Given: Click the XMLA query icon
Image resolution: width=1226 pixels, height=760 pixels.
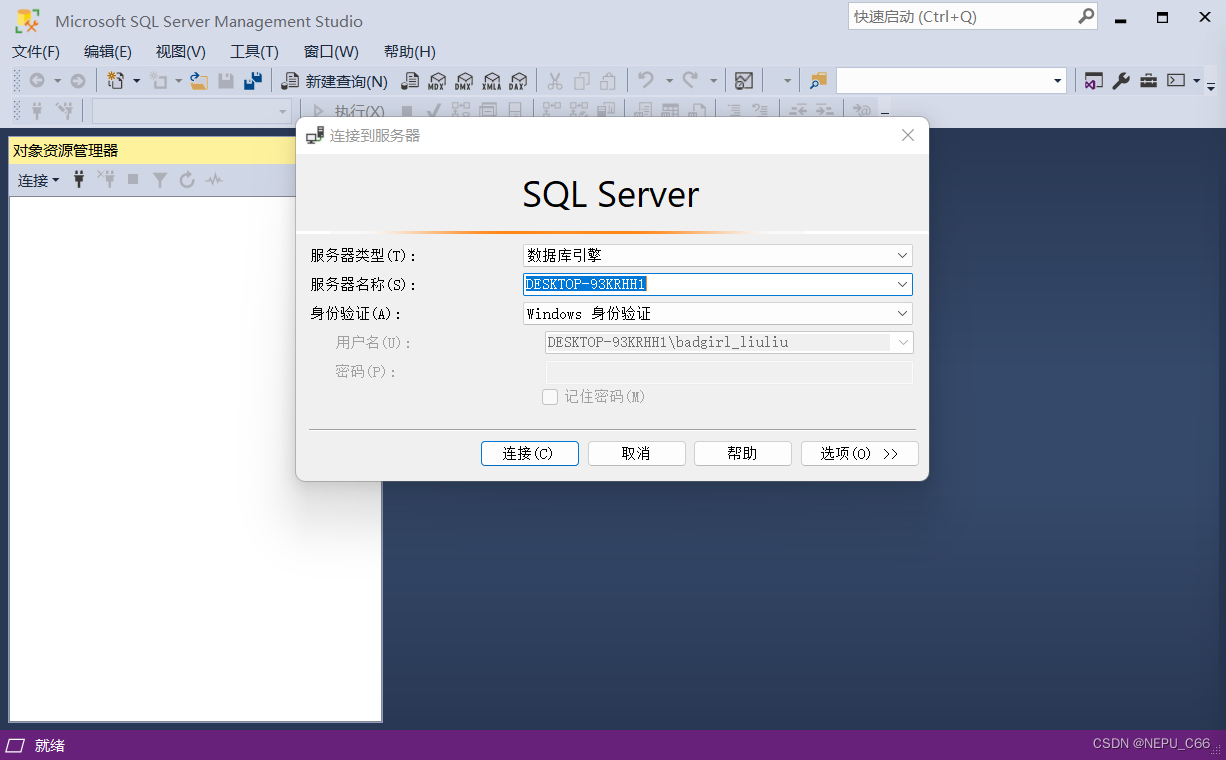Looking at the screenshot, I should (491, 81).
